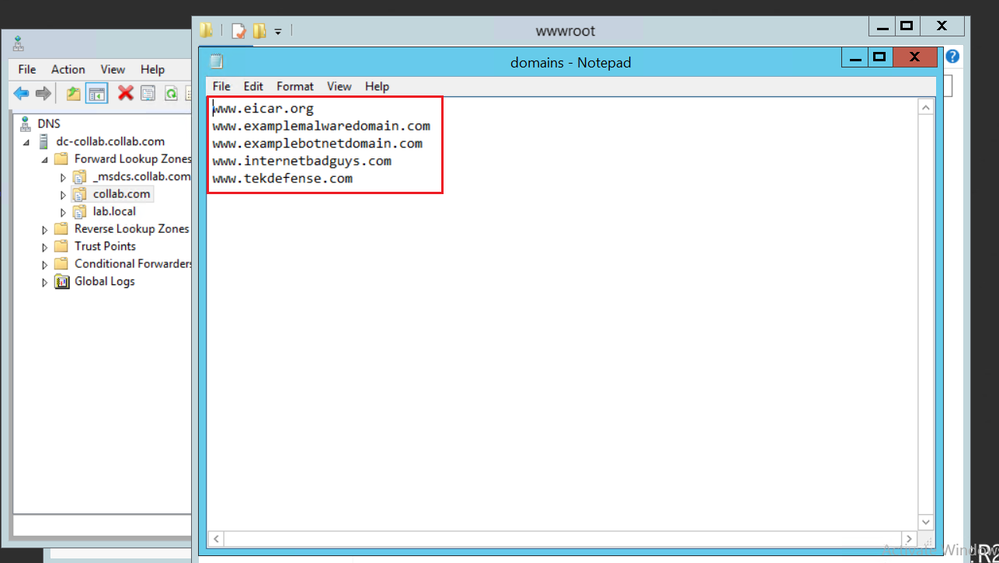Click the Trust Points folder icon
Screen dimensions: 999x563
pos(61,246)
